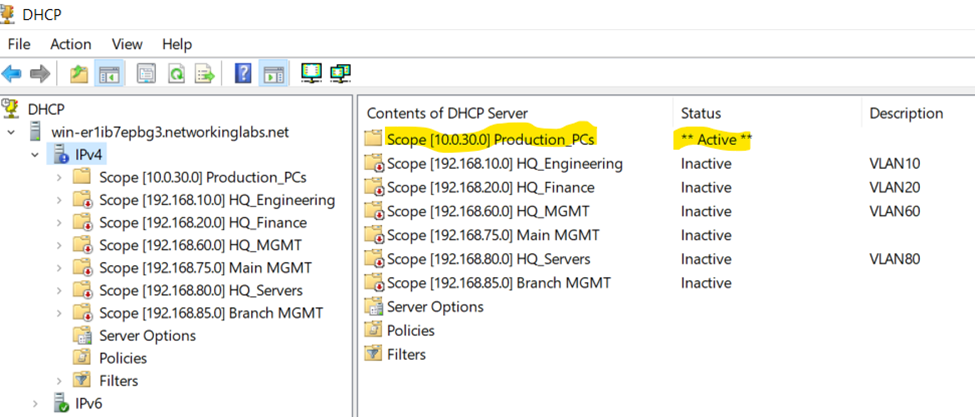The width and height of the screenshot is (975, 417).
Task: Open the blue Help question mark icon
Action: pos(243,74)
